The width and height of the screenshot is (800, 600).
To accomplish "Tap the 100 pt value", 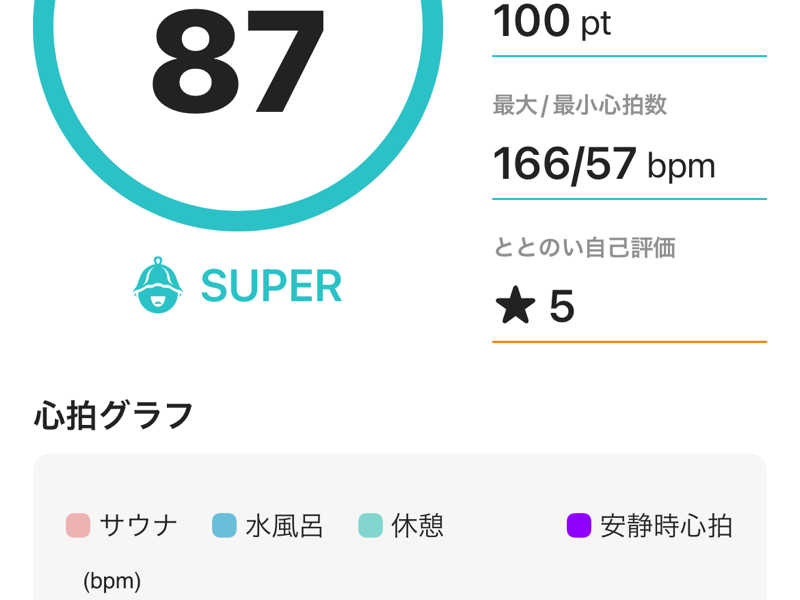I will (552, 21).
